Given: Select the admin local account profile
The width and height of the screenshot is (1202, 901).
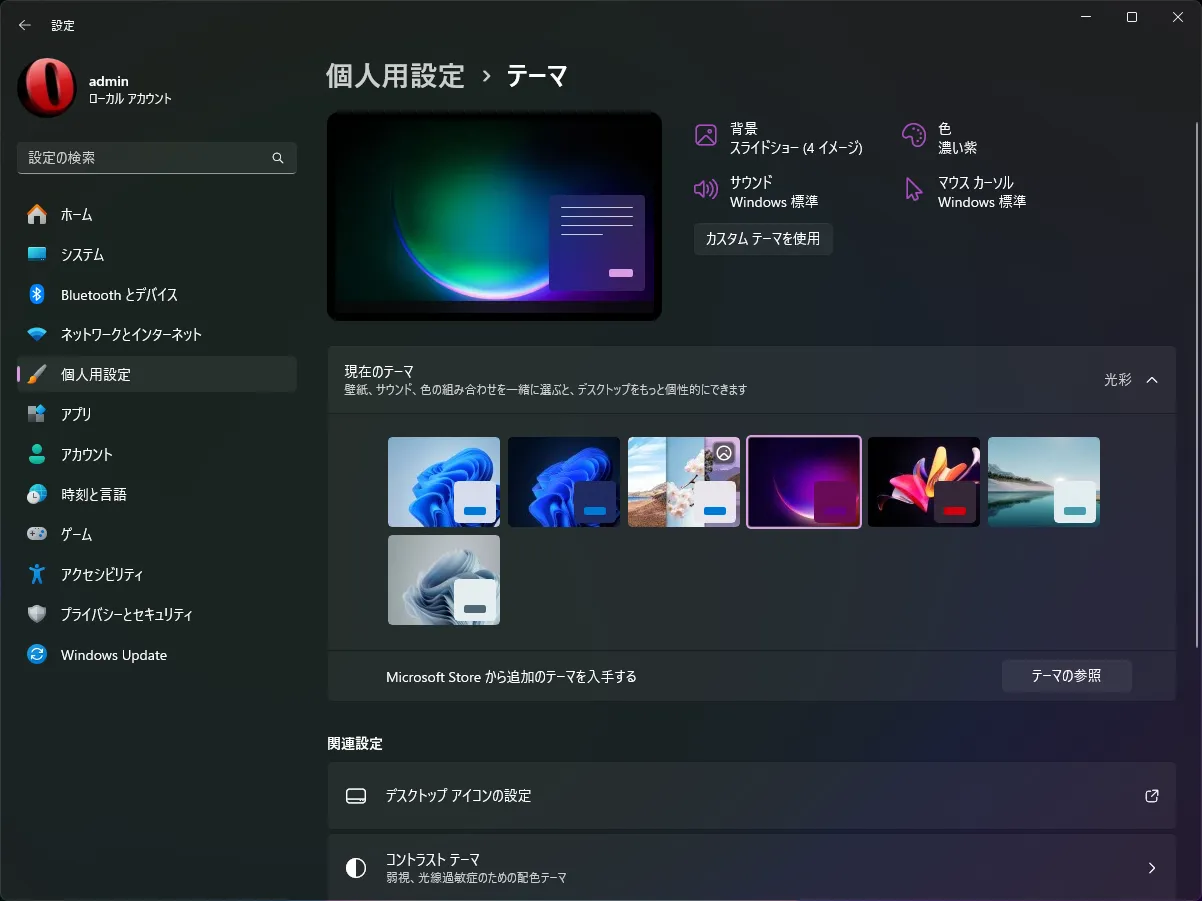Looking at the screenshot, I should pos(108,88).
